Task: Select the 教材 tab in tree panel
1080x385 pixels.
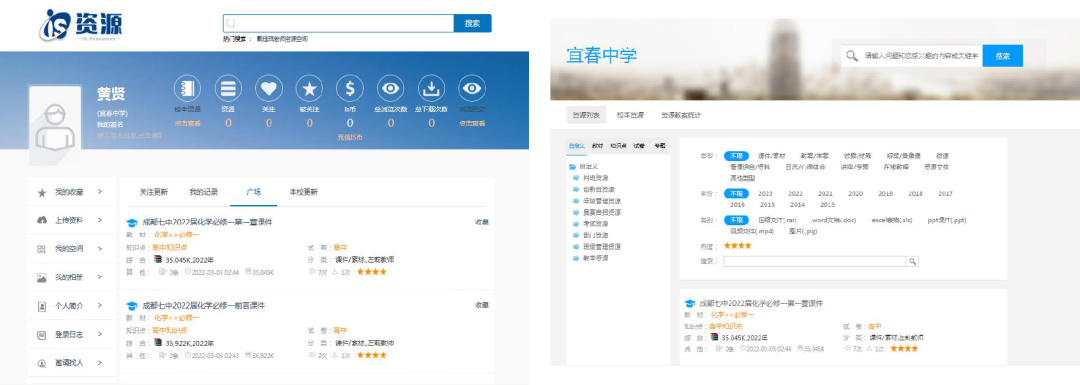Action: (x=598, y=146)
